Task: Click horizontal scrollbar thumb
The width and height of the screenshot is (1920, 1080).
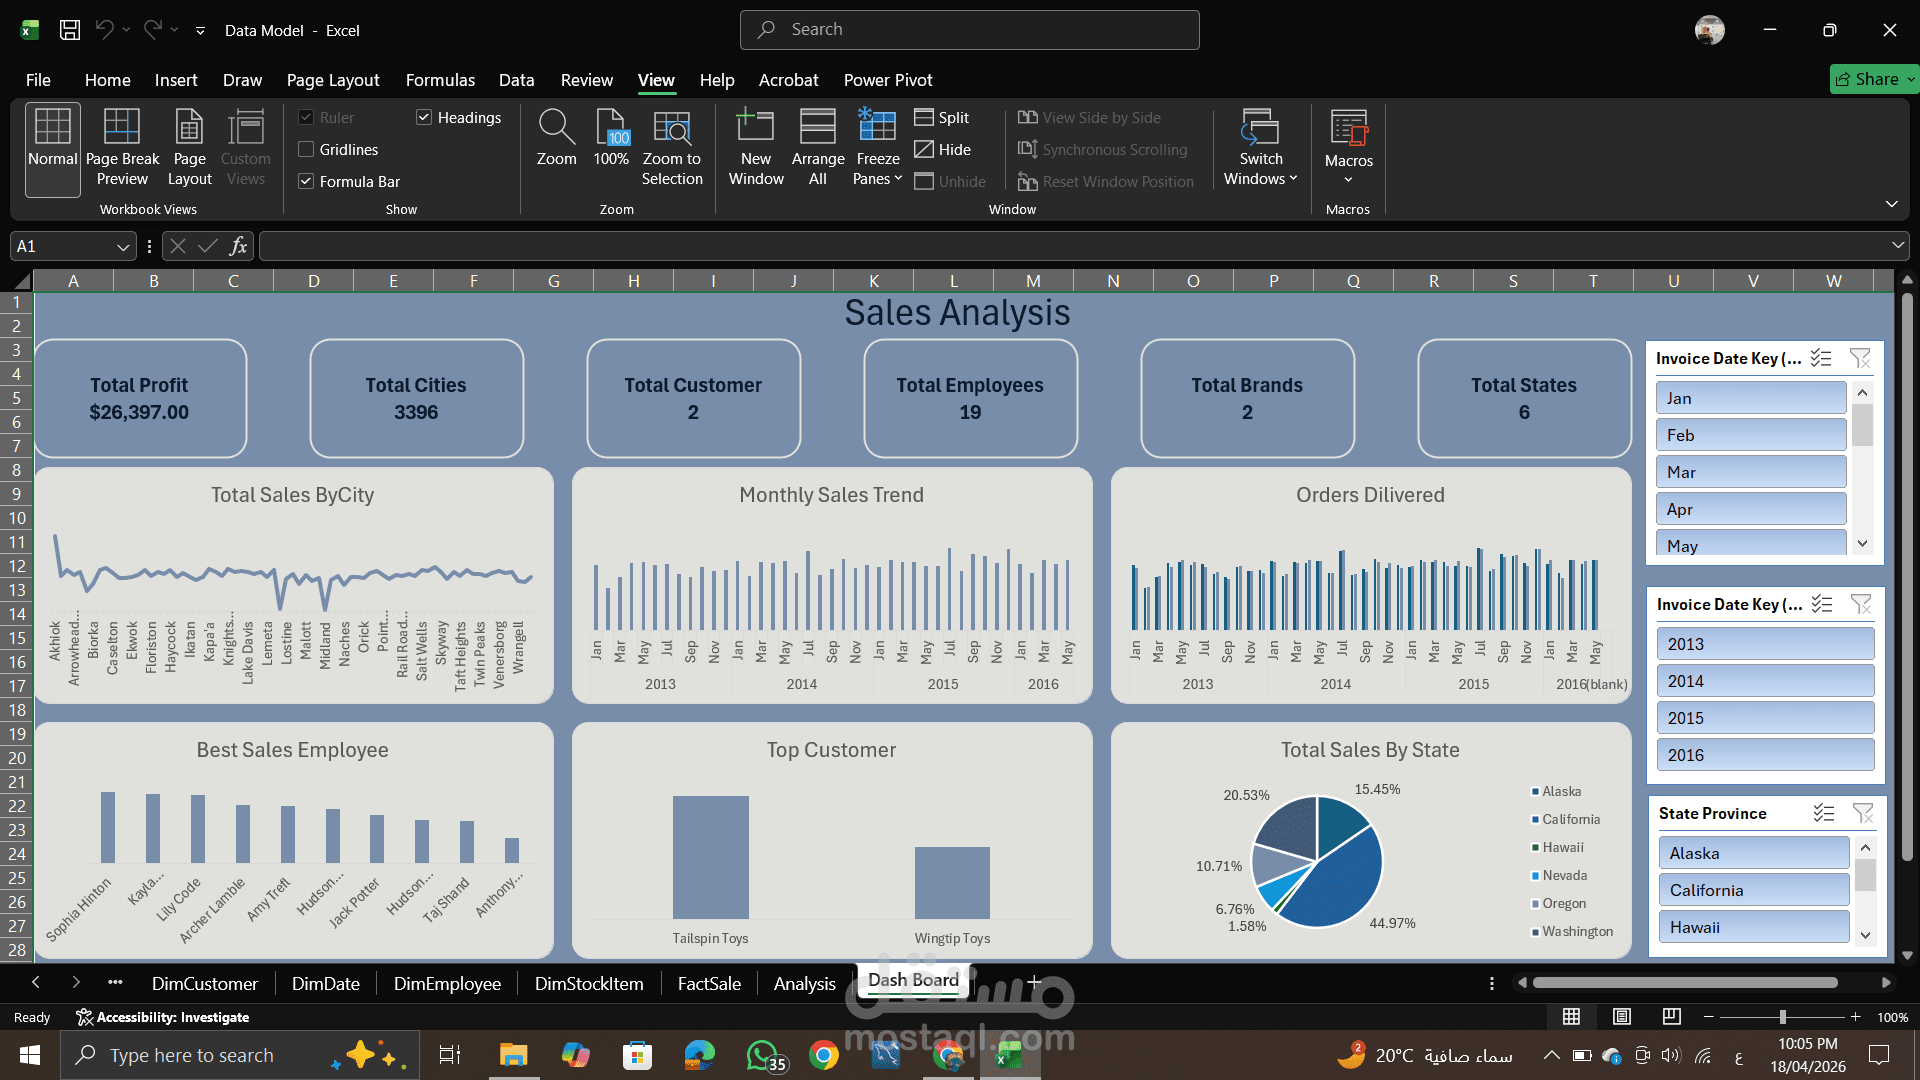Action: point(1684,983)
